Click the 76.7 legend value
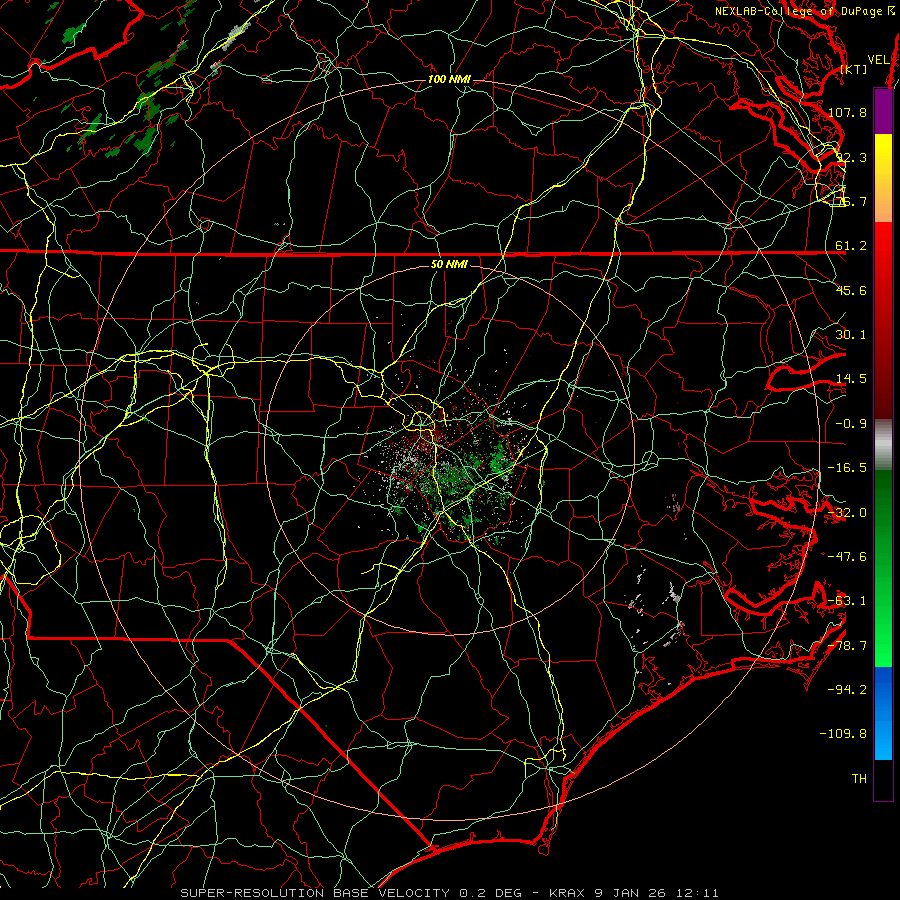Viewport: 900px width, 900px height. (x=851, y=201)
